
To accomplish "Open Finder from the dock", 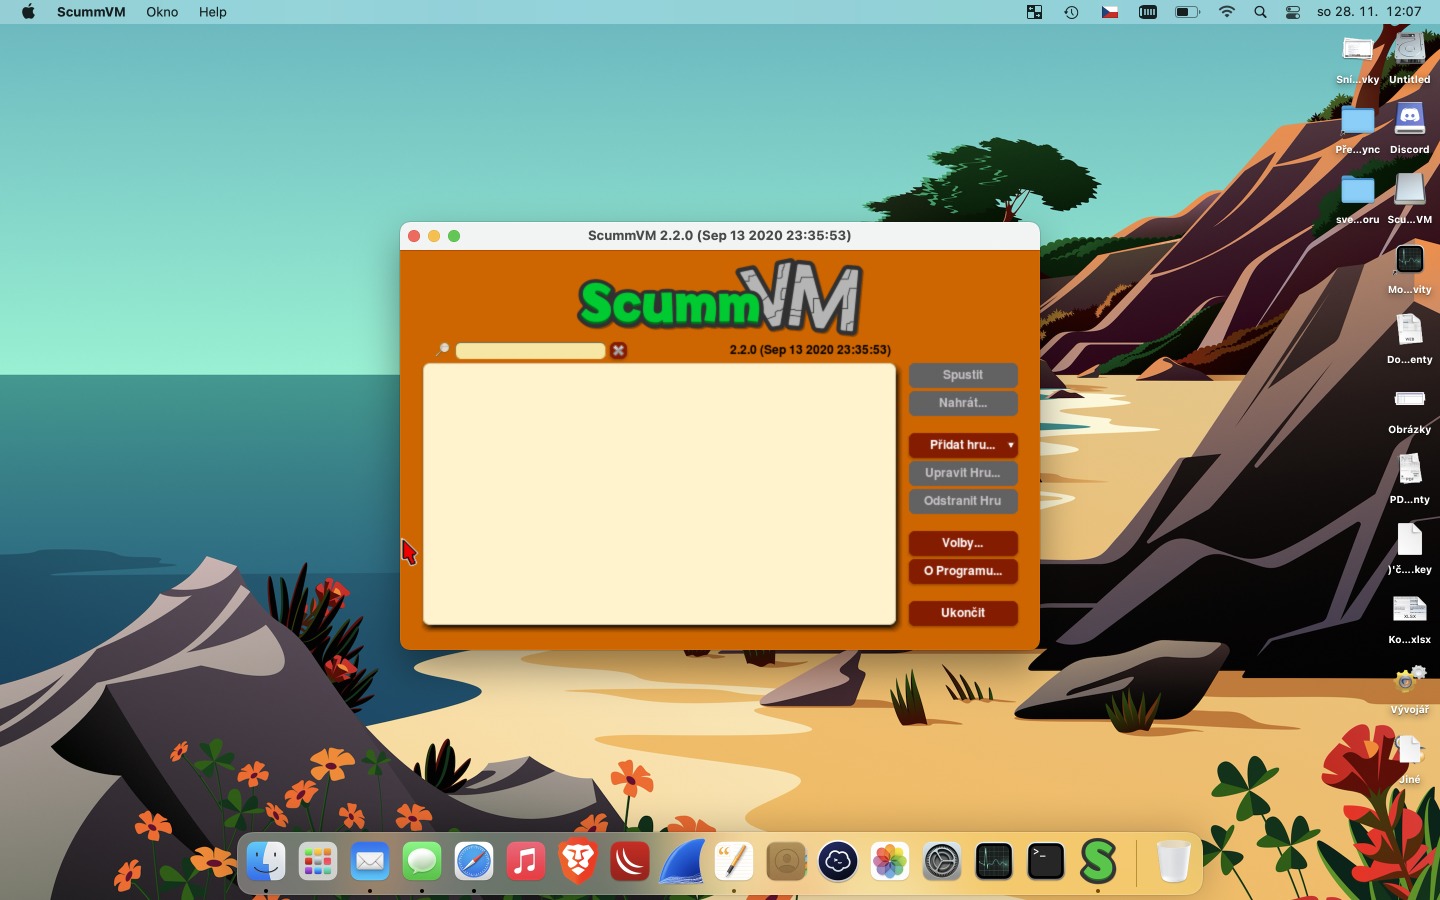I will tap(266, 861).
